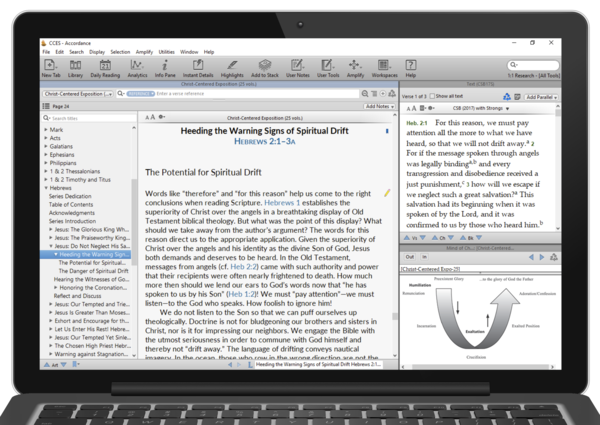Click the text size icon in CSB pane
Screen dimensions: 600x425
411,109
